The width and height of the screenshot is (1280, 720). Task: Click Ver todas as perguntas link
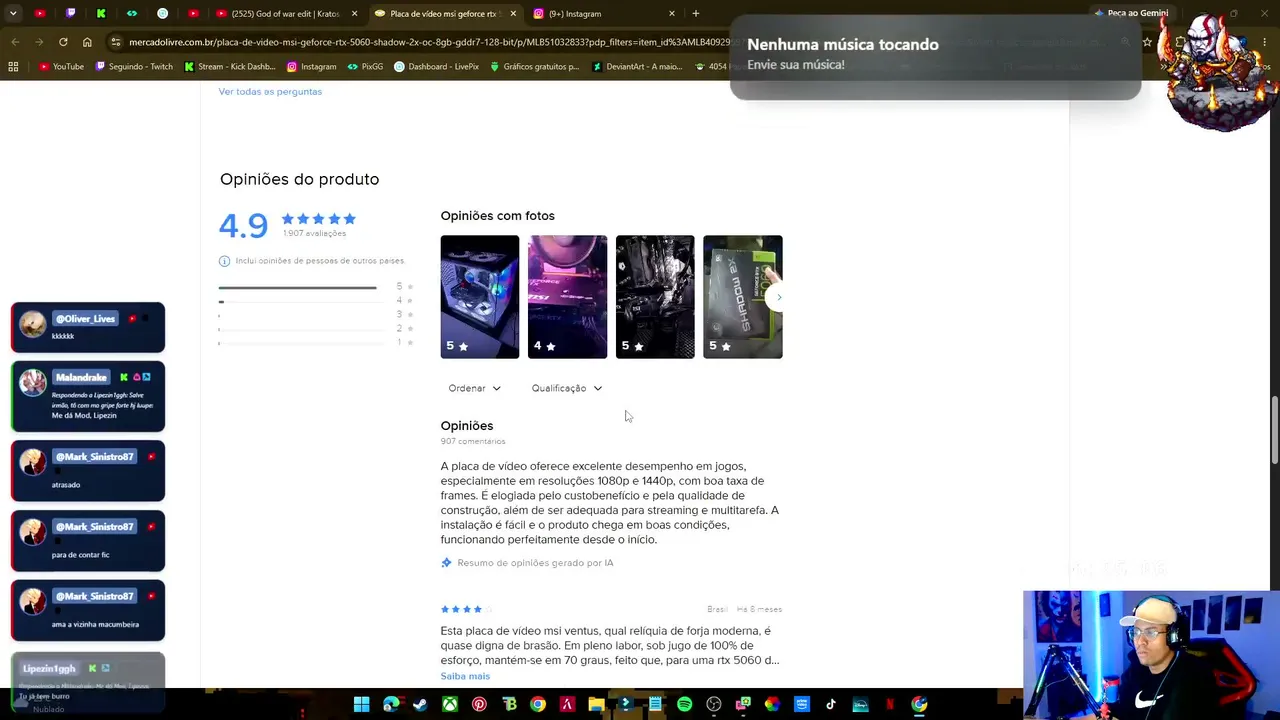270,91
